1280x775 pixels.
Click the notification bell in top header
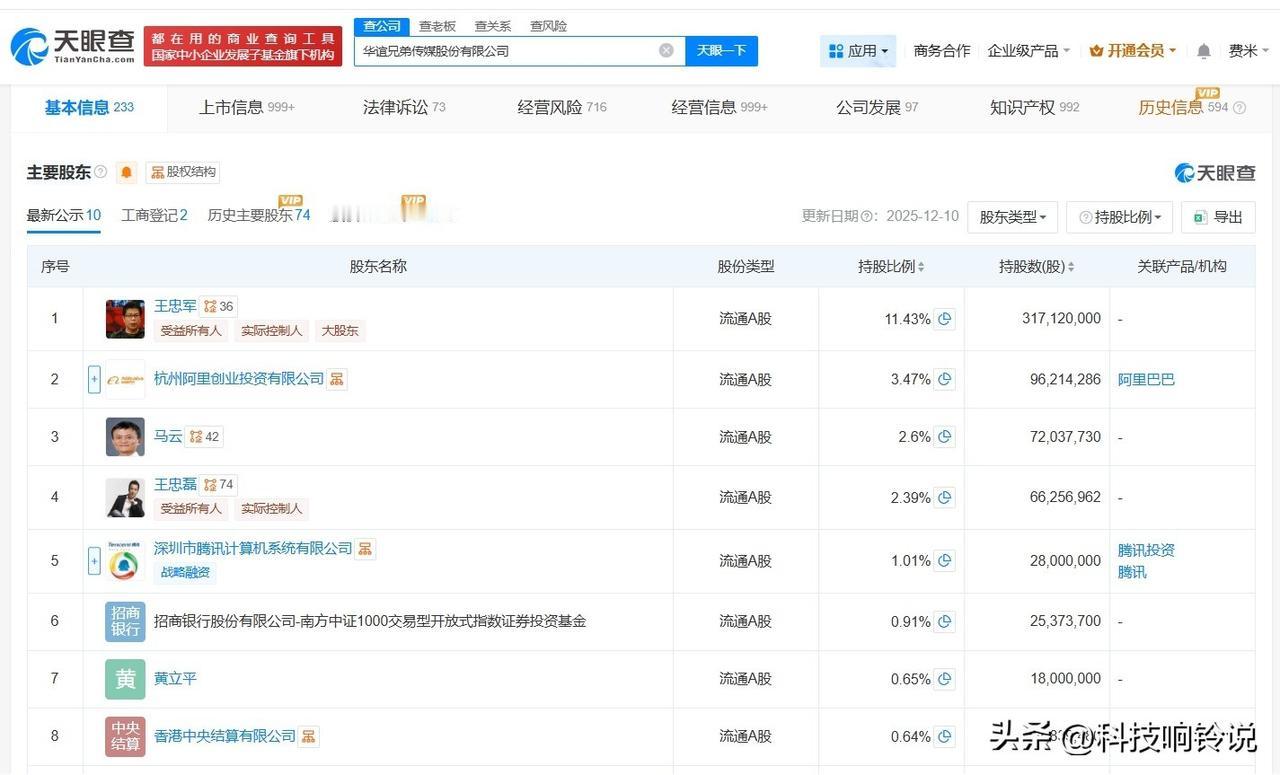click(1204, 51)
